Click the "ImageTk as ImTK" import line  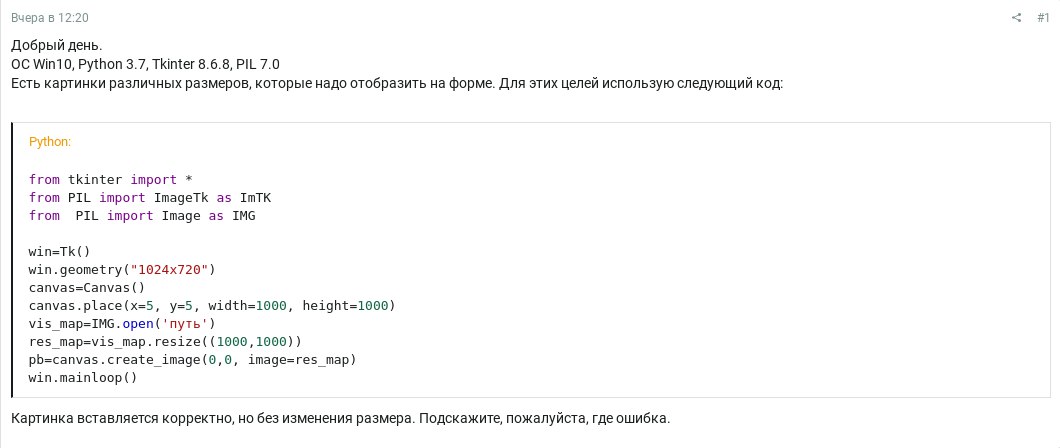point(150,198)
